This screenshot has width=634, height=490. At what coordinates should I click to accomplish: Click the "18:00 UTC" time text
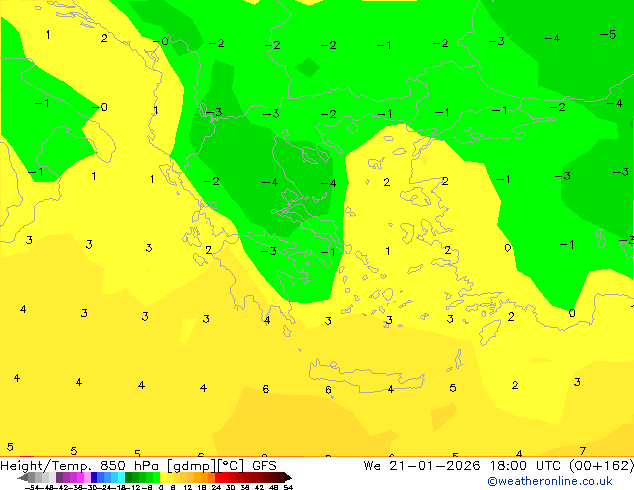tap(525, 465)
